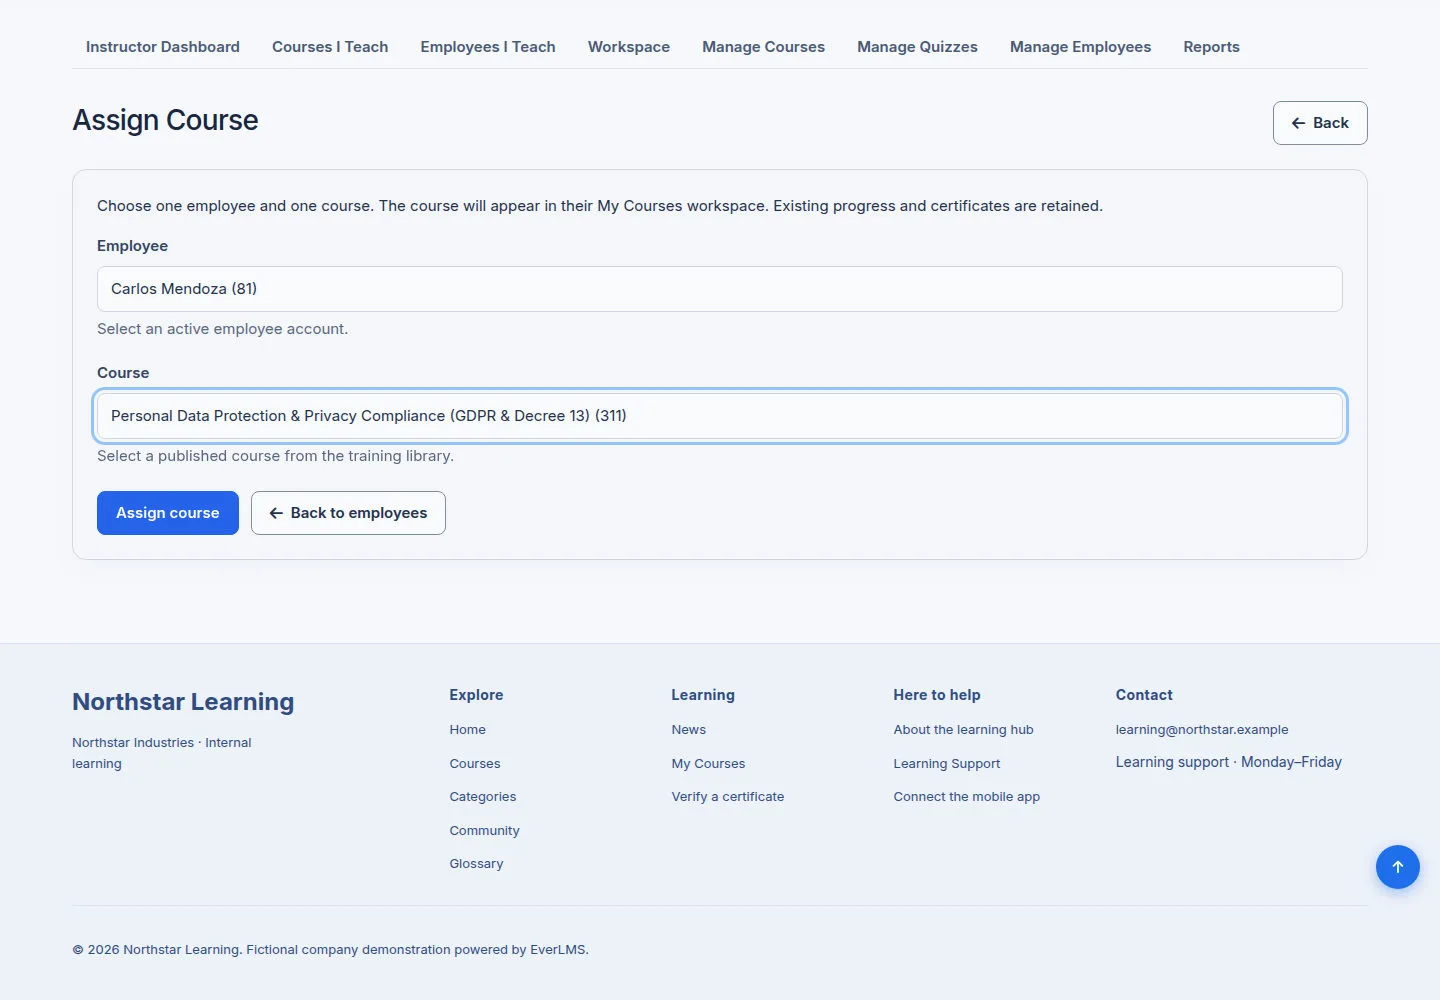Click the Contact footer heading
The height and width of the screenshot is (1000, 1440).
click(1144, 695)
